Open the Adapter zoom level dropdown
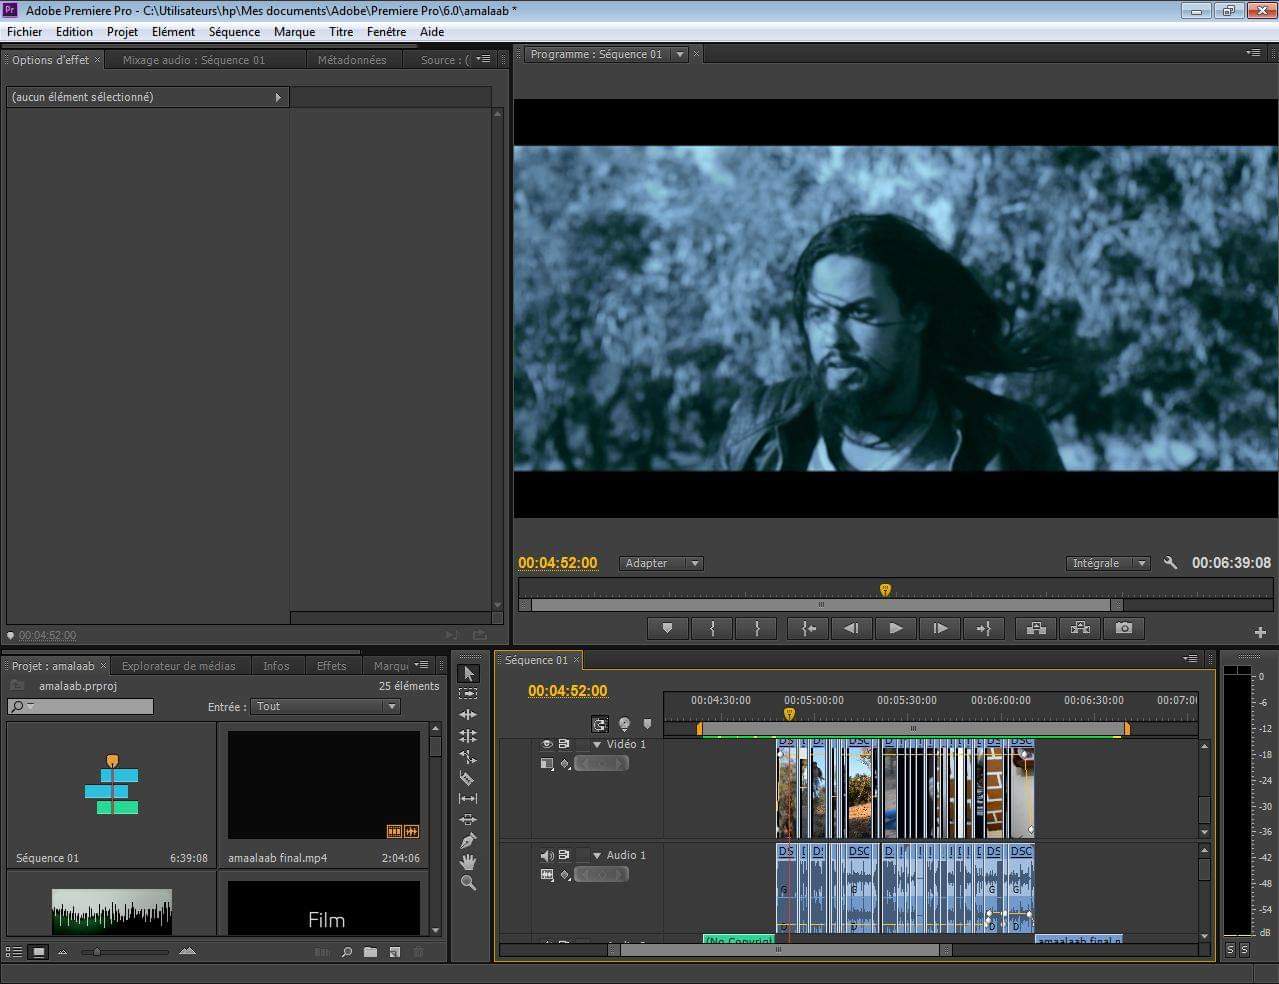 tap(661, 563)
